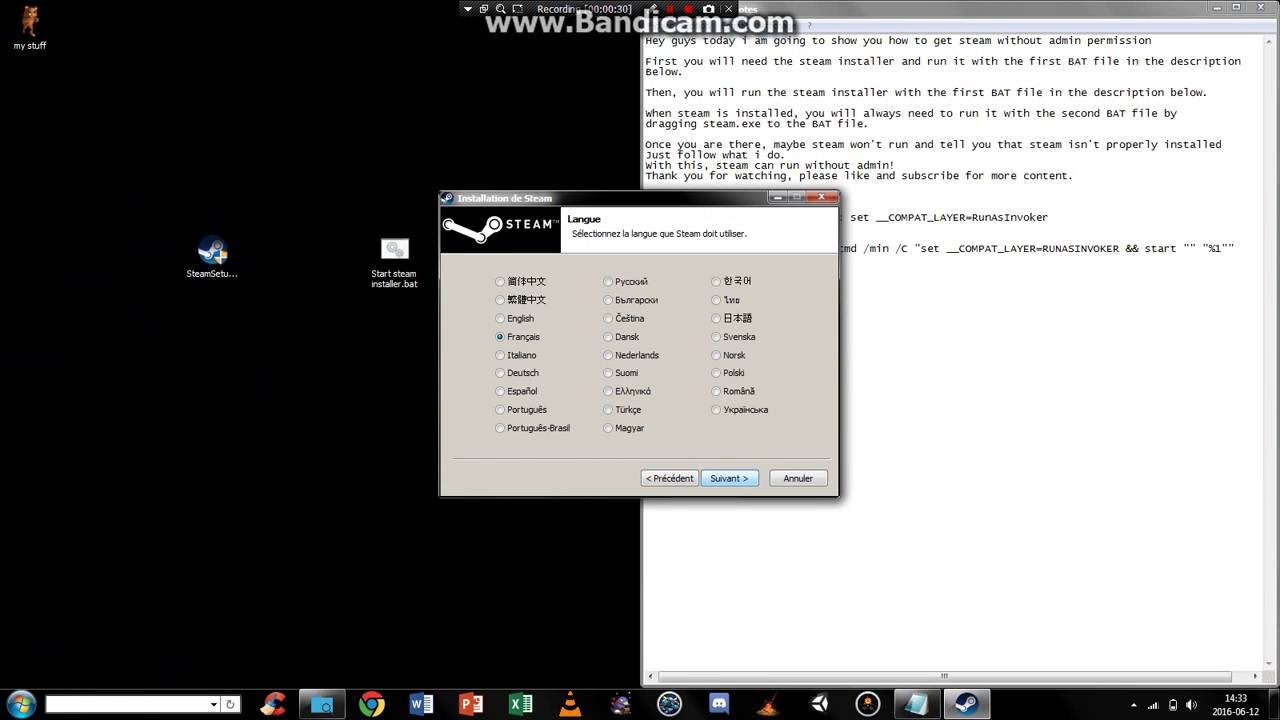
Task: Open Microsoft Word from the taskbar
Action: [421, 704]
